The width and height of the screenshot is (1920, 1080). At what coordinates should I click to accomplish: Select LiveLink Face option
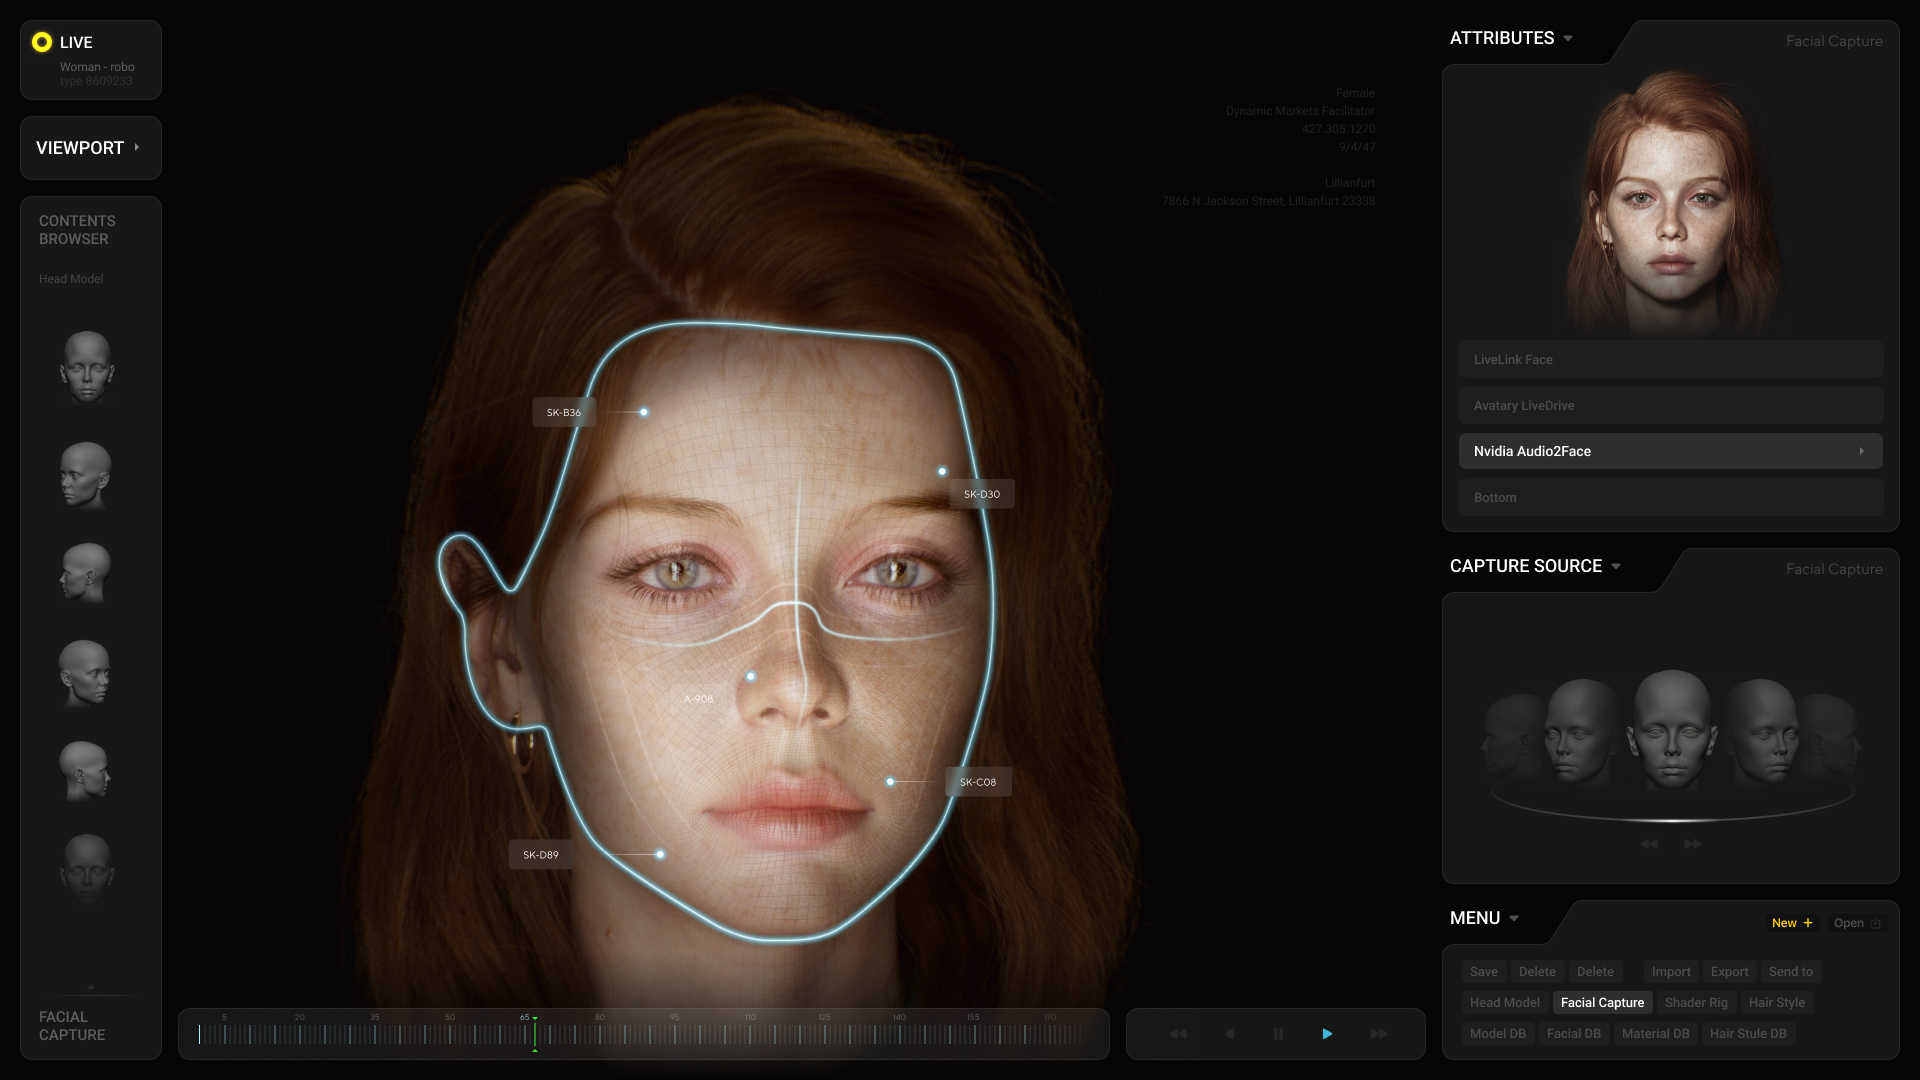[x=1670, y=359]
